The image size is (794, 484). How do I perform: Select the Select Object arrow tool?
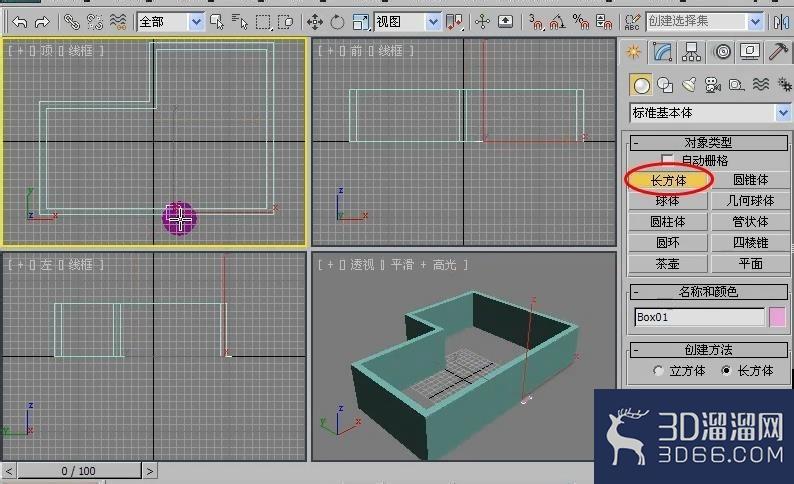217,22
